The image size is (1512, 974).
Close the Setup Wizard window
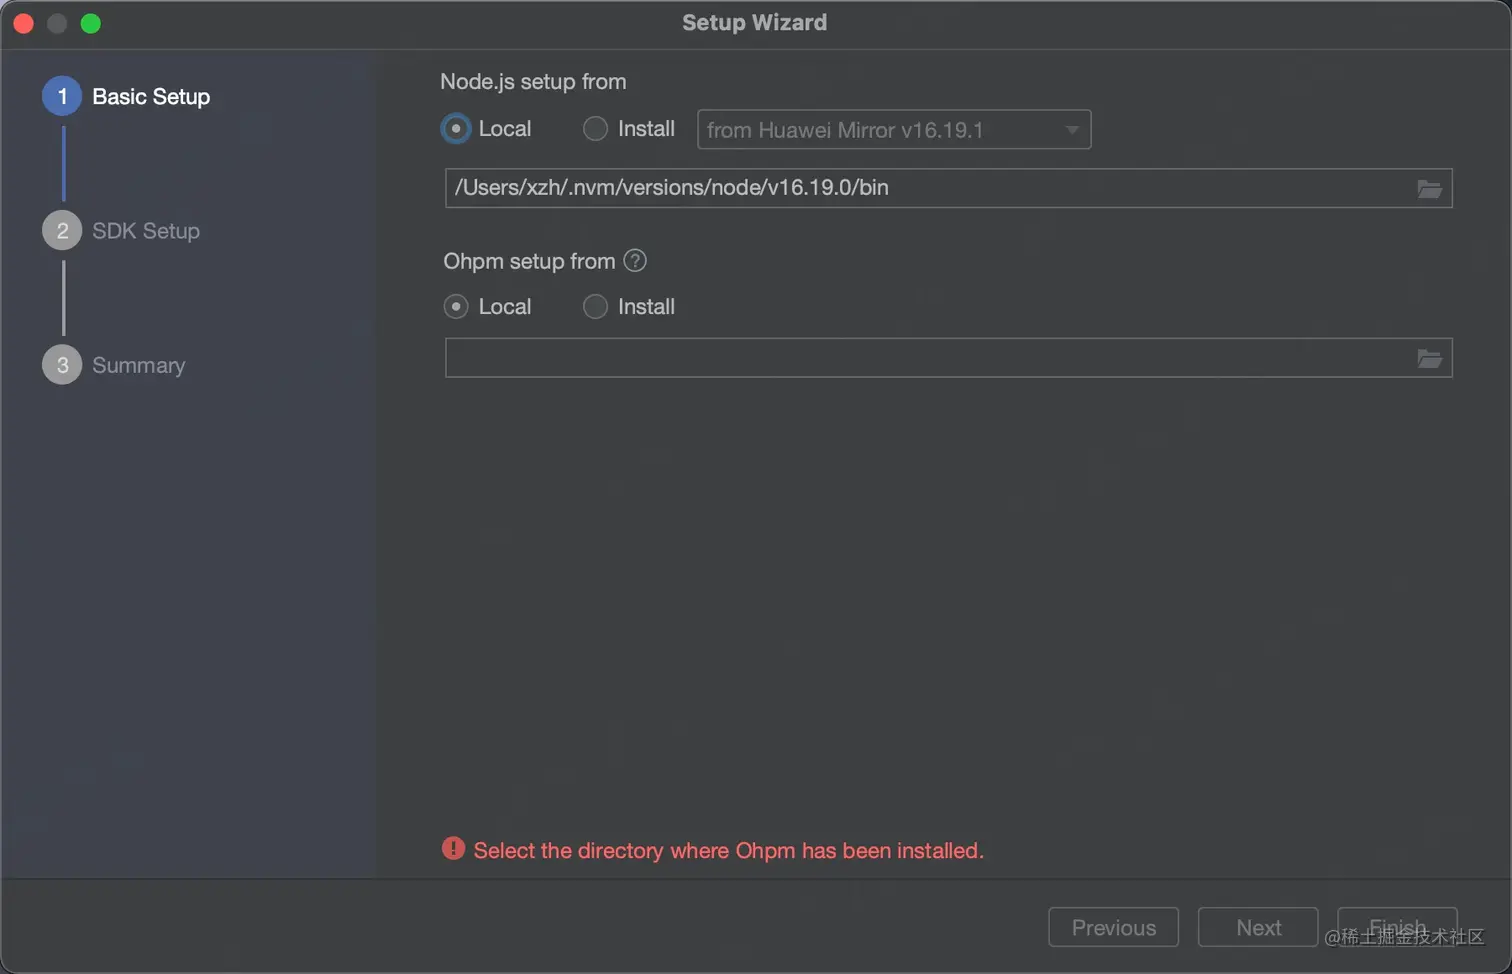point(24,23)
